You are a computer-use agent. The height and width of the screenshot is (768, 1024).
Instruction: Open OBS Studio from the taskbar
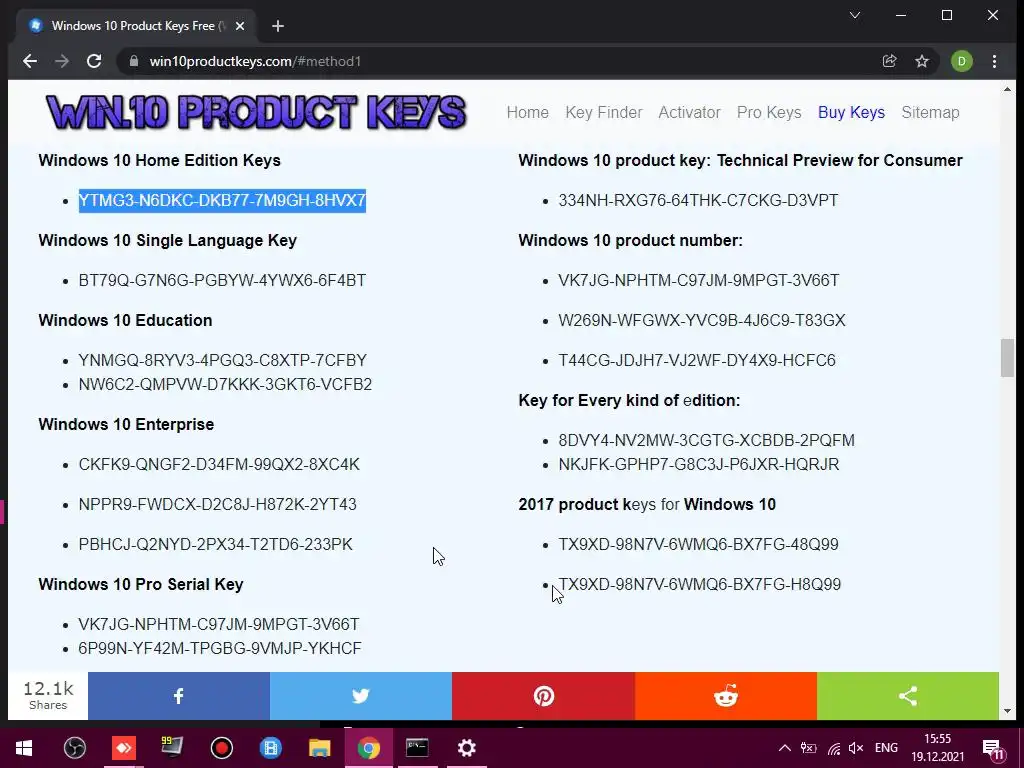[74, 748]
